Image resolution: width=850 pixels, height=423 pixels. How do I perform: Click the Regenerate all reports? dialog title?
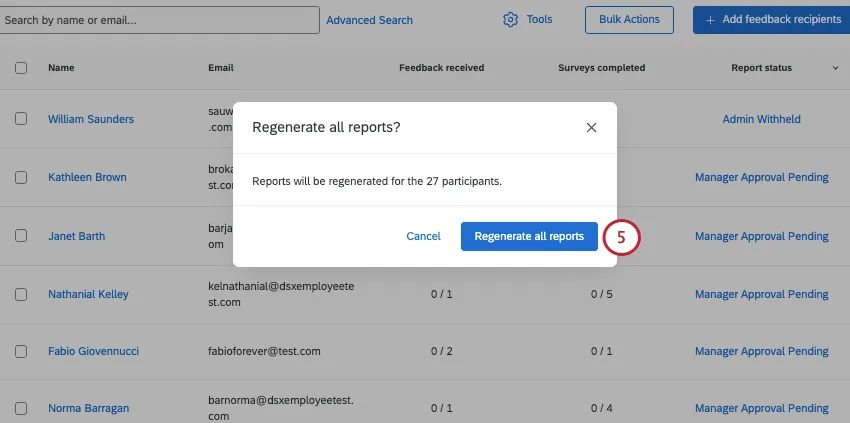(326, 127)
